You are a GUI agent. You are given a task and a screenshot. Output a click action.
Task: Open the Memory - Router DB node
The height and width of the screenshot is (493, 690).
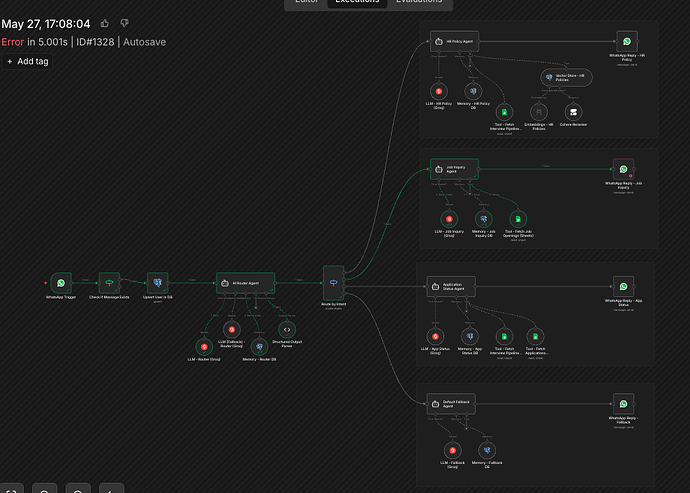point(259,347)
